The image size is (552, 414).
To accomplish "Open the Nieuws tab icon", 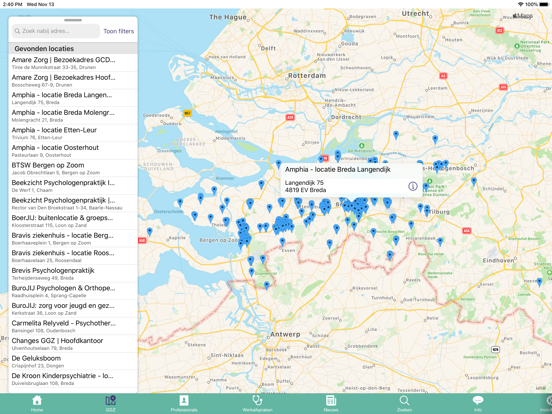I will (x=331, y=400).
